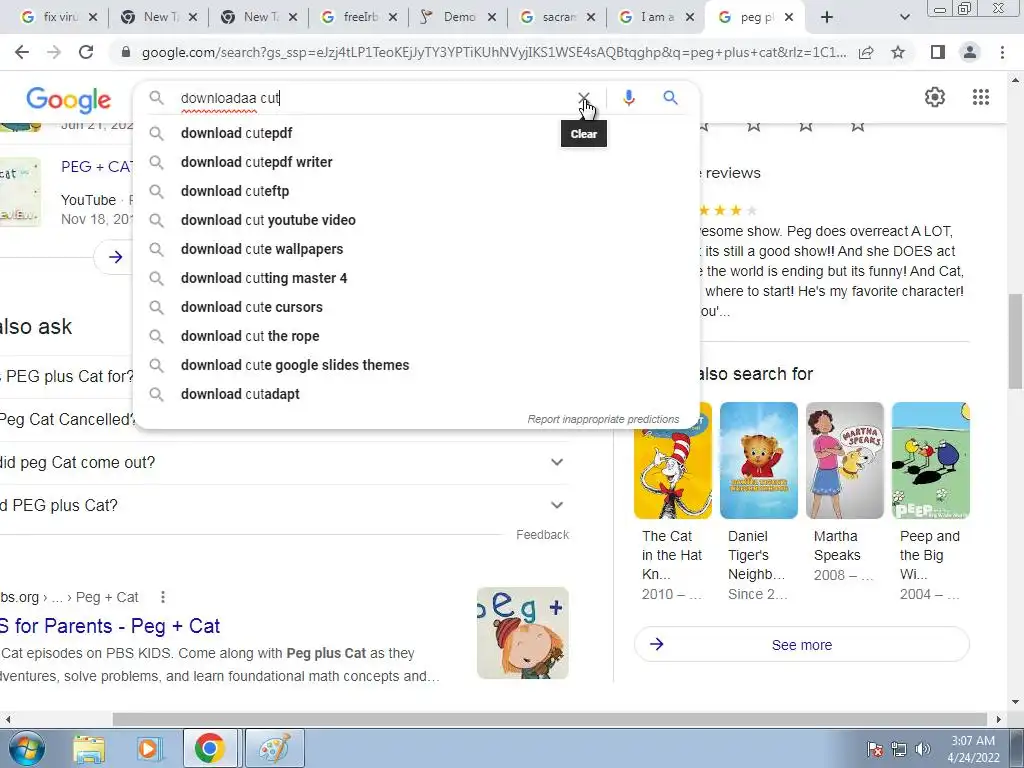
Task: Select 'download cute google slides themes' suggestion
Action: pos(417,365)
